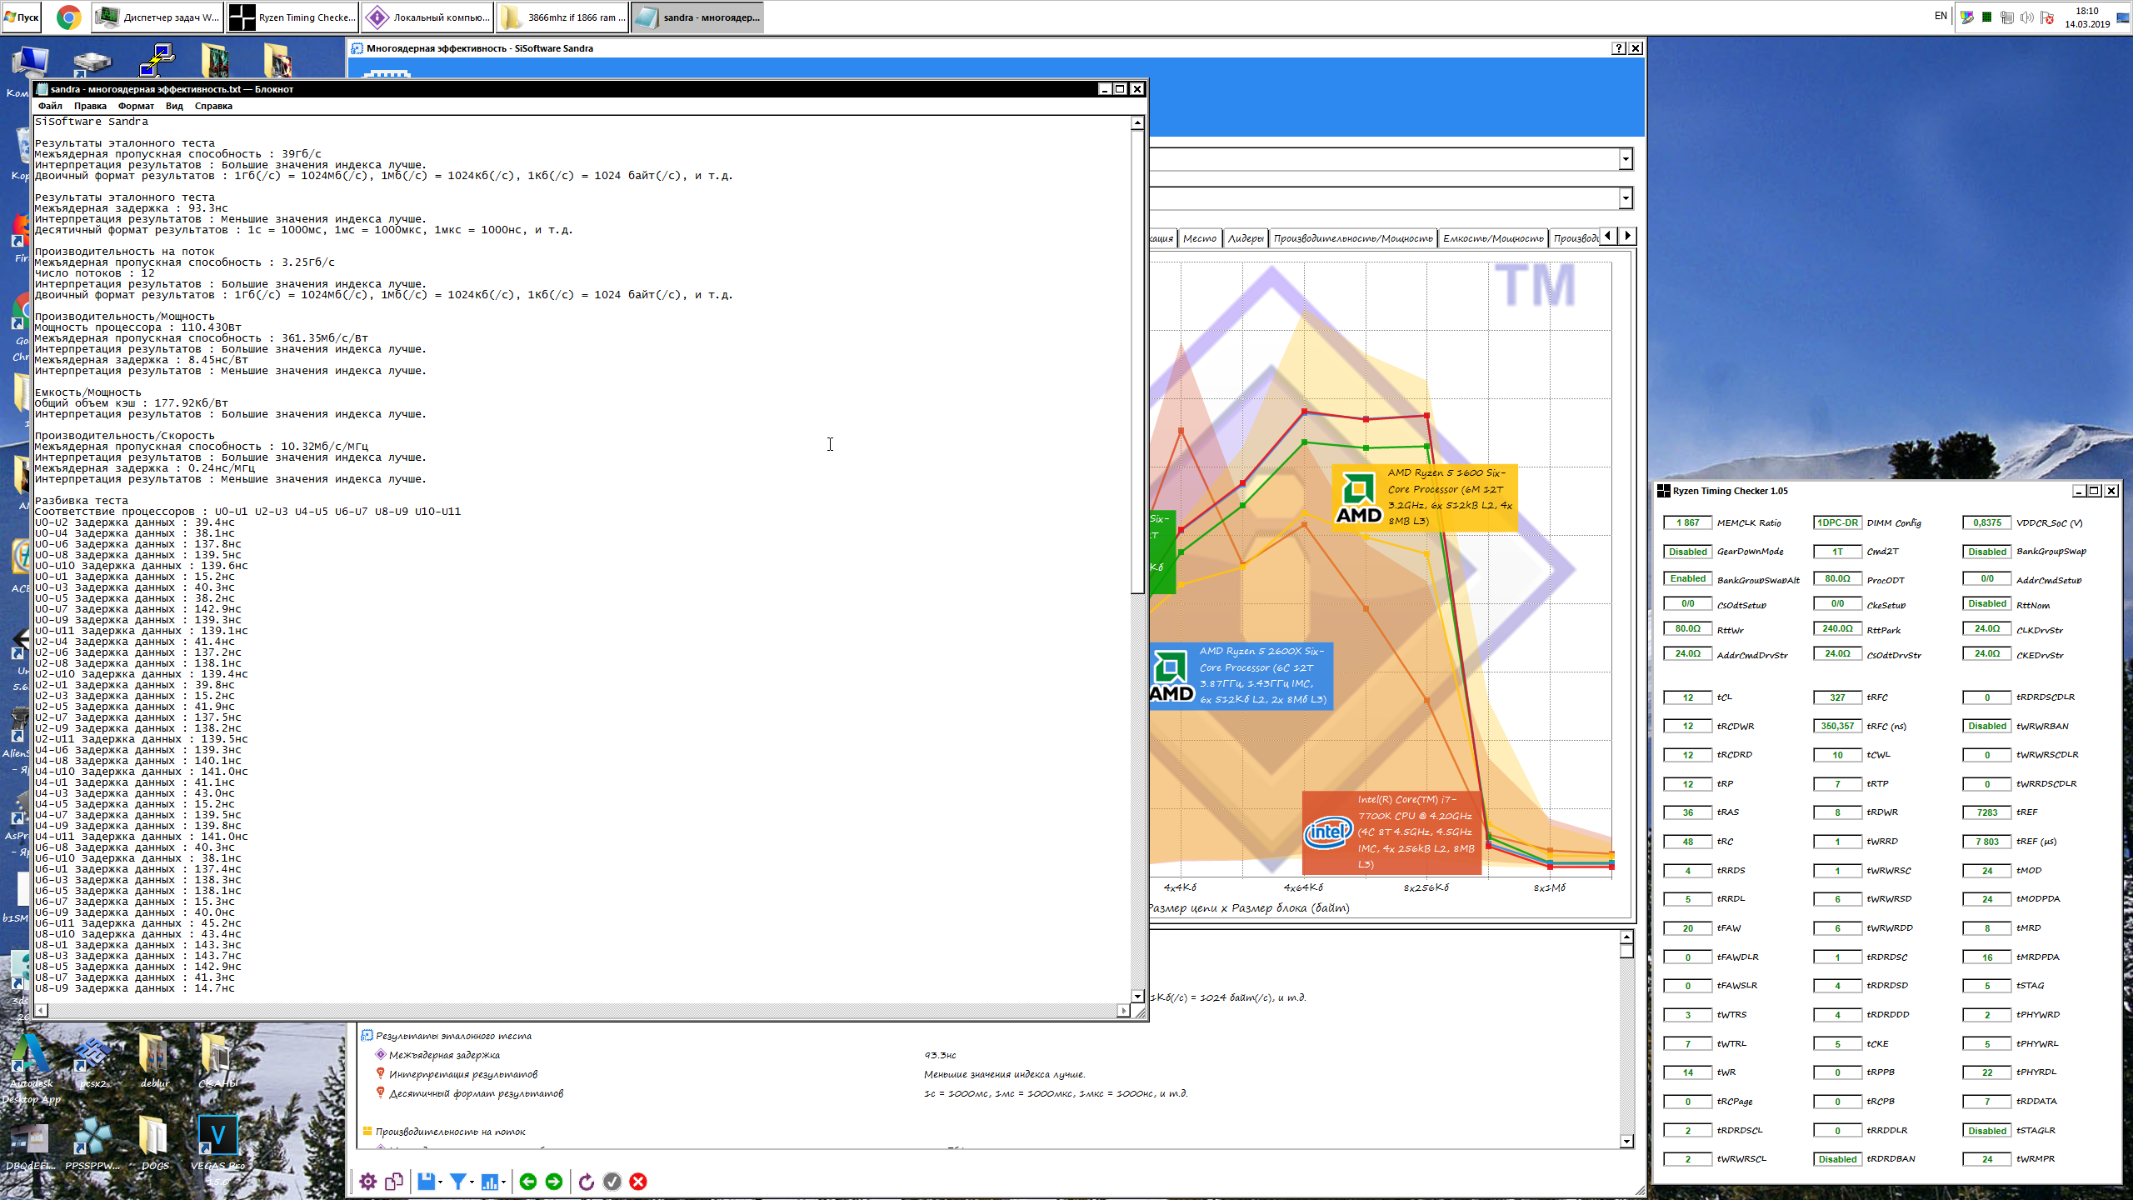
Task: Click Notepad vertical scrollbar down arrow
Action: [1137, 996]
